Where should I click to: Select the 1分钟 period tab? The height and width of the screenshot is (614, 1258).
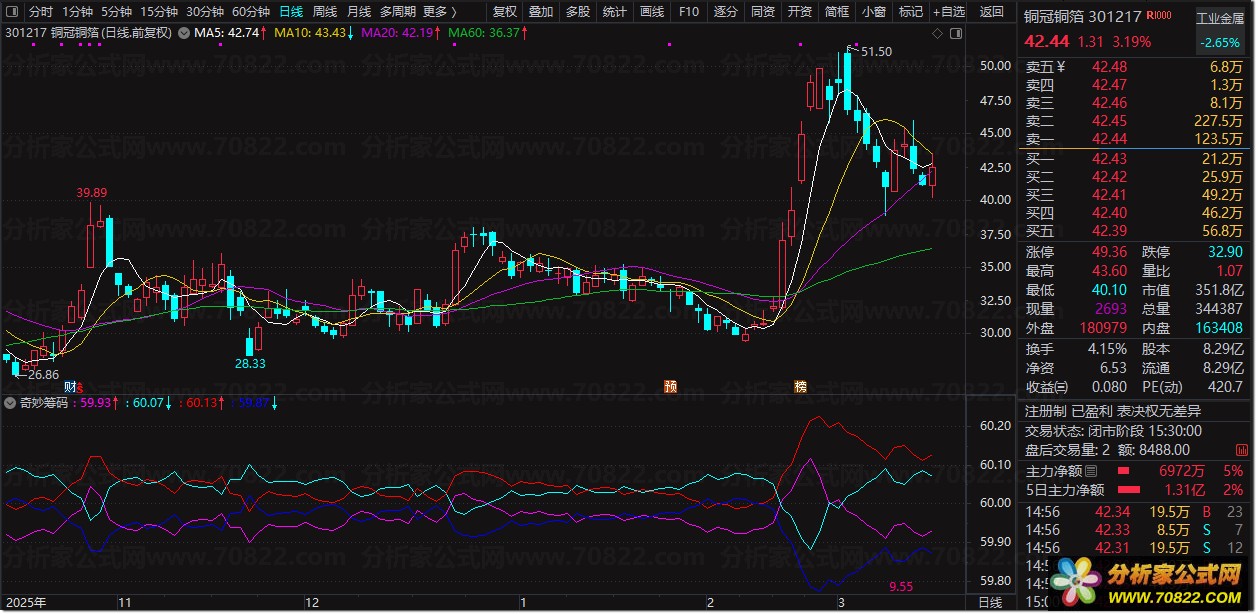pos(77,12)
